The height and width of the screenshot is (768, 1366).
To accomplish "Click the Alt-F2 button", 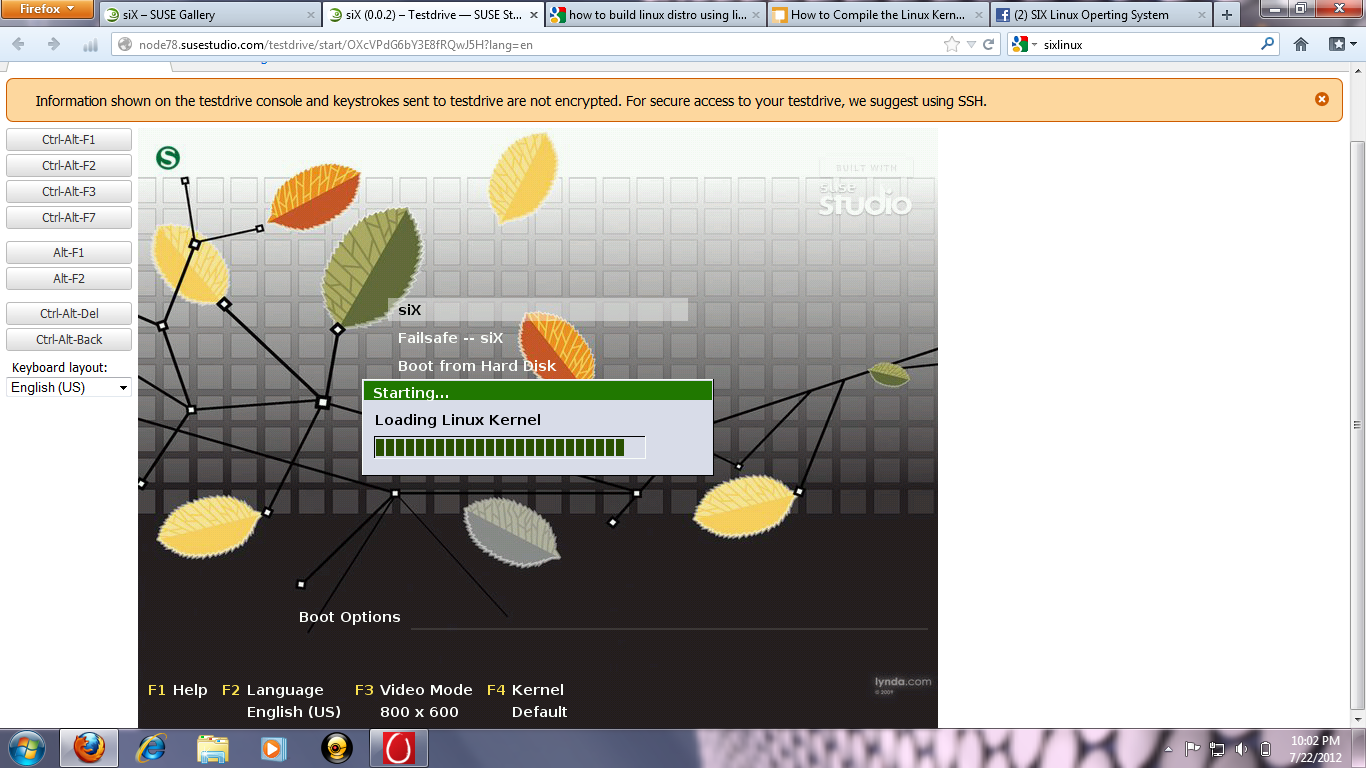I will 69,278.
